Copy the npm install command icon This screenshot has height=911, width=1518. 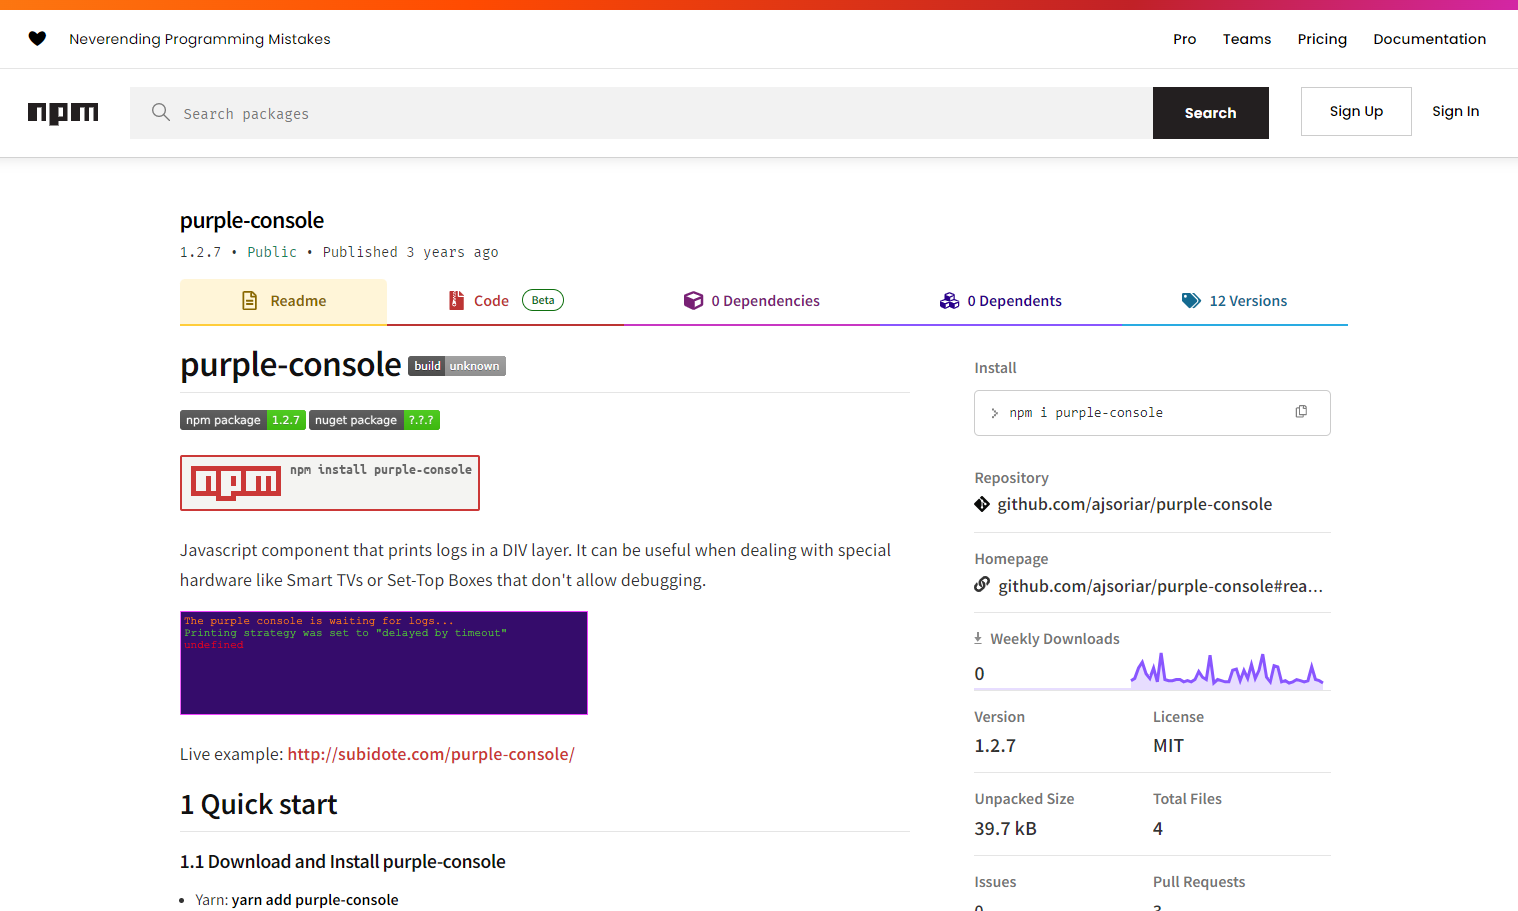click(x=1301, y=412)
